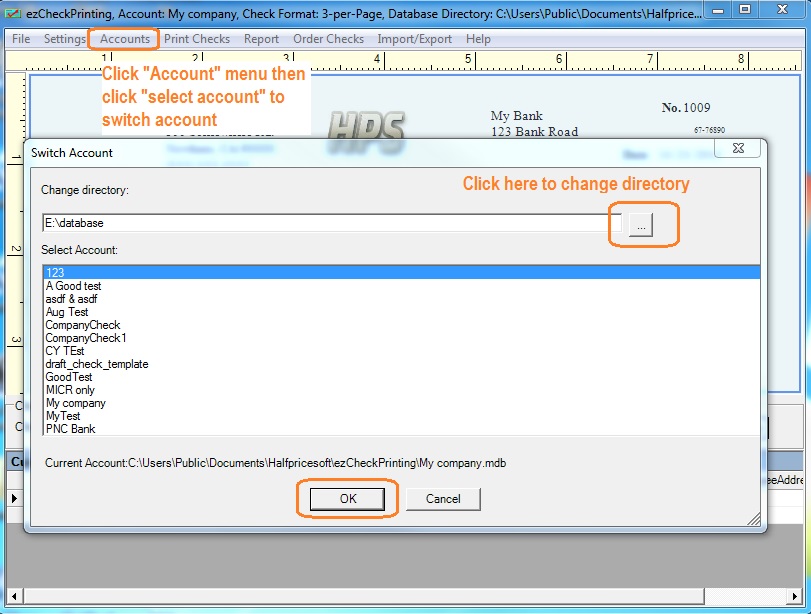Screen dimensions: 811x614
Task: Select 'PNC Bank' account entry
Action: coord(71,429)
